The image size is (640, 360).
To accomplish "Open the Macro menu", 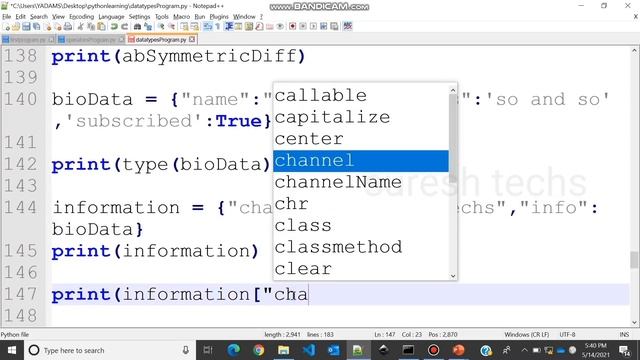I will tap(181, 17).
